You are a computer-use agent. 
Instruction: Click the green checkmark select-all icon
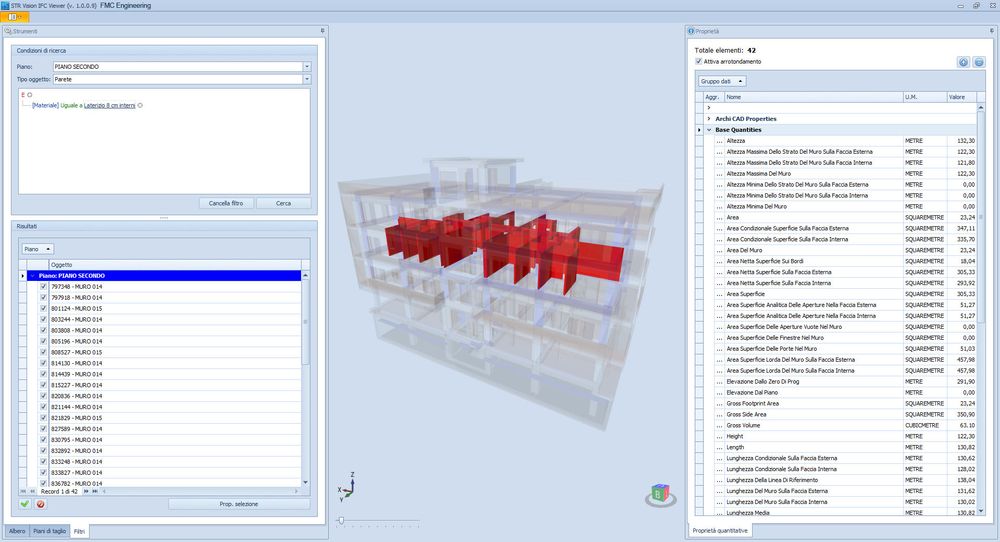point(25,504)
